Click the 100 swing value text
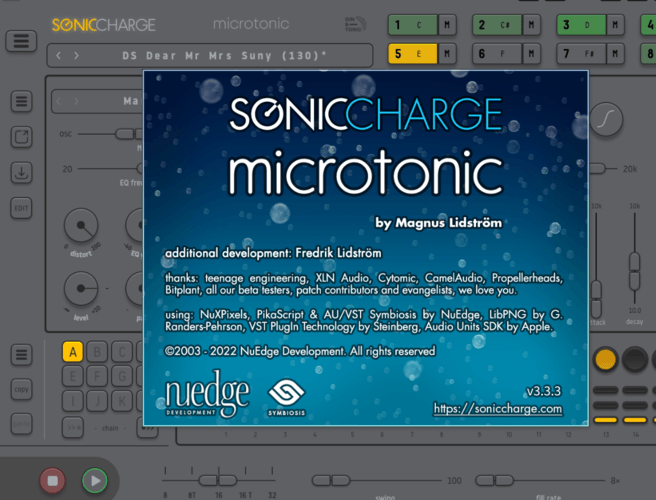656x500 pixels. pos(454,481)
